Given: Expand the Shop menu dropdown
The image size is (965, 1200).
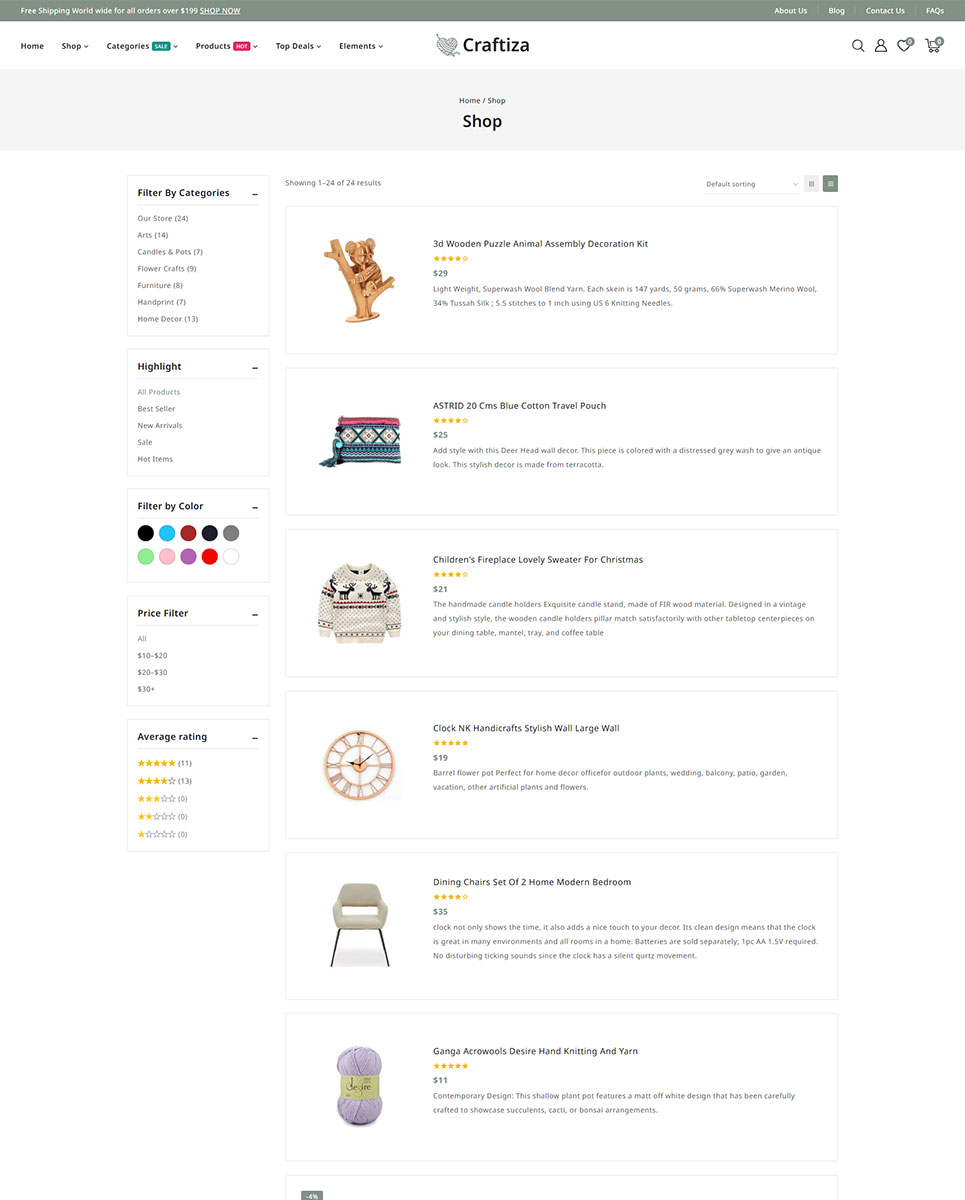Looking at the screenshot, I should pyautogui.click(x=75, y=46).
